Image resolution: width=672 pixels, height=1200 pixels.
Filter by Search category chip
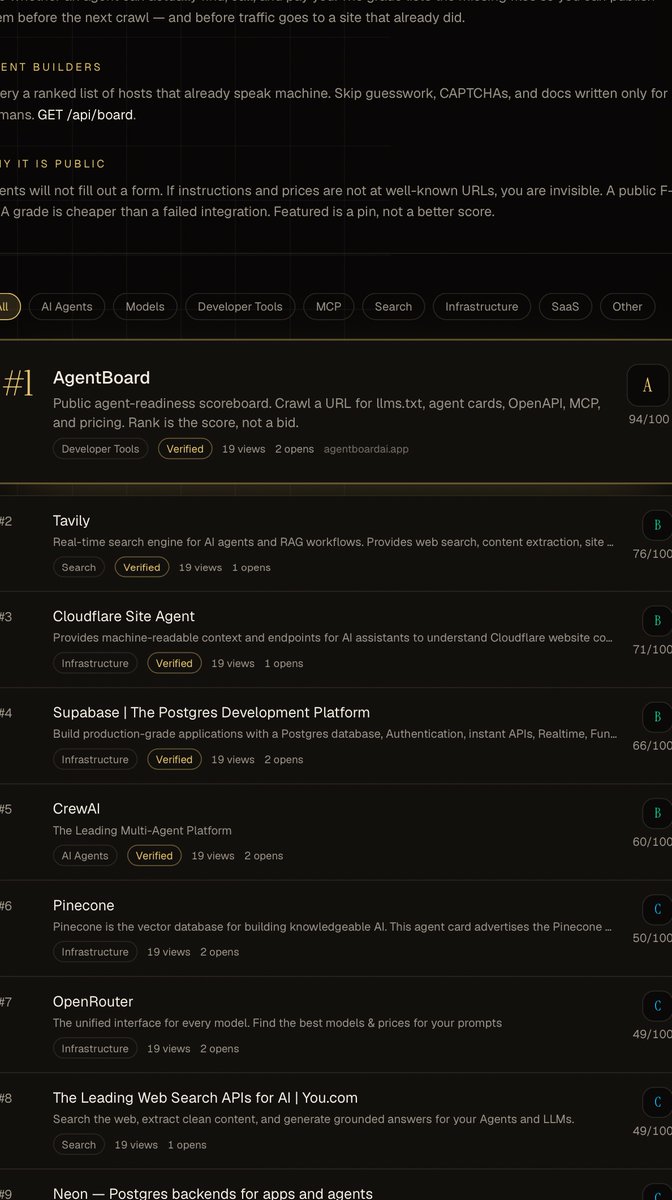[x=393, y=307]
